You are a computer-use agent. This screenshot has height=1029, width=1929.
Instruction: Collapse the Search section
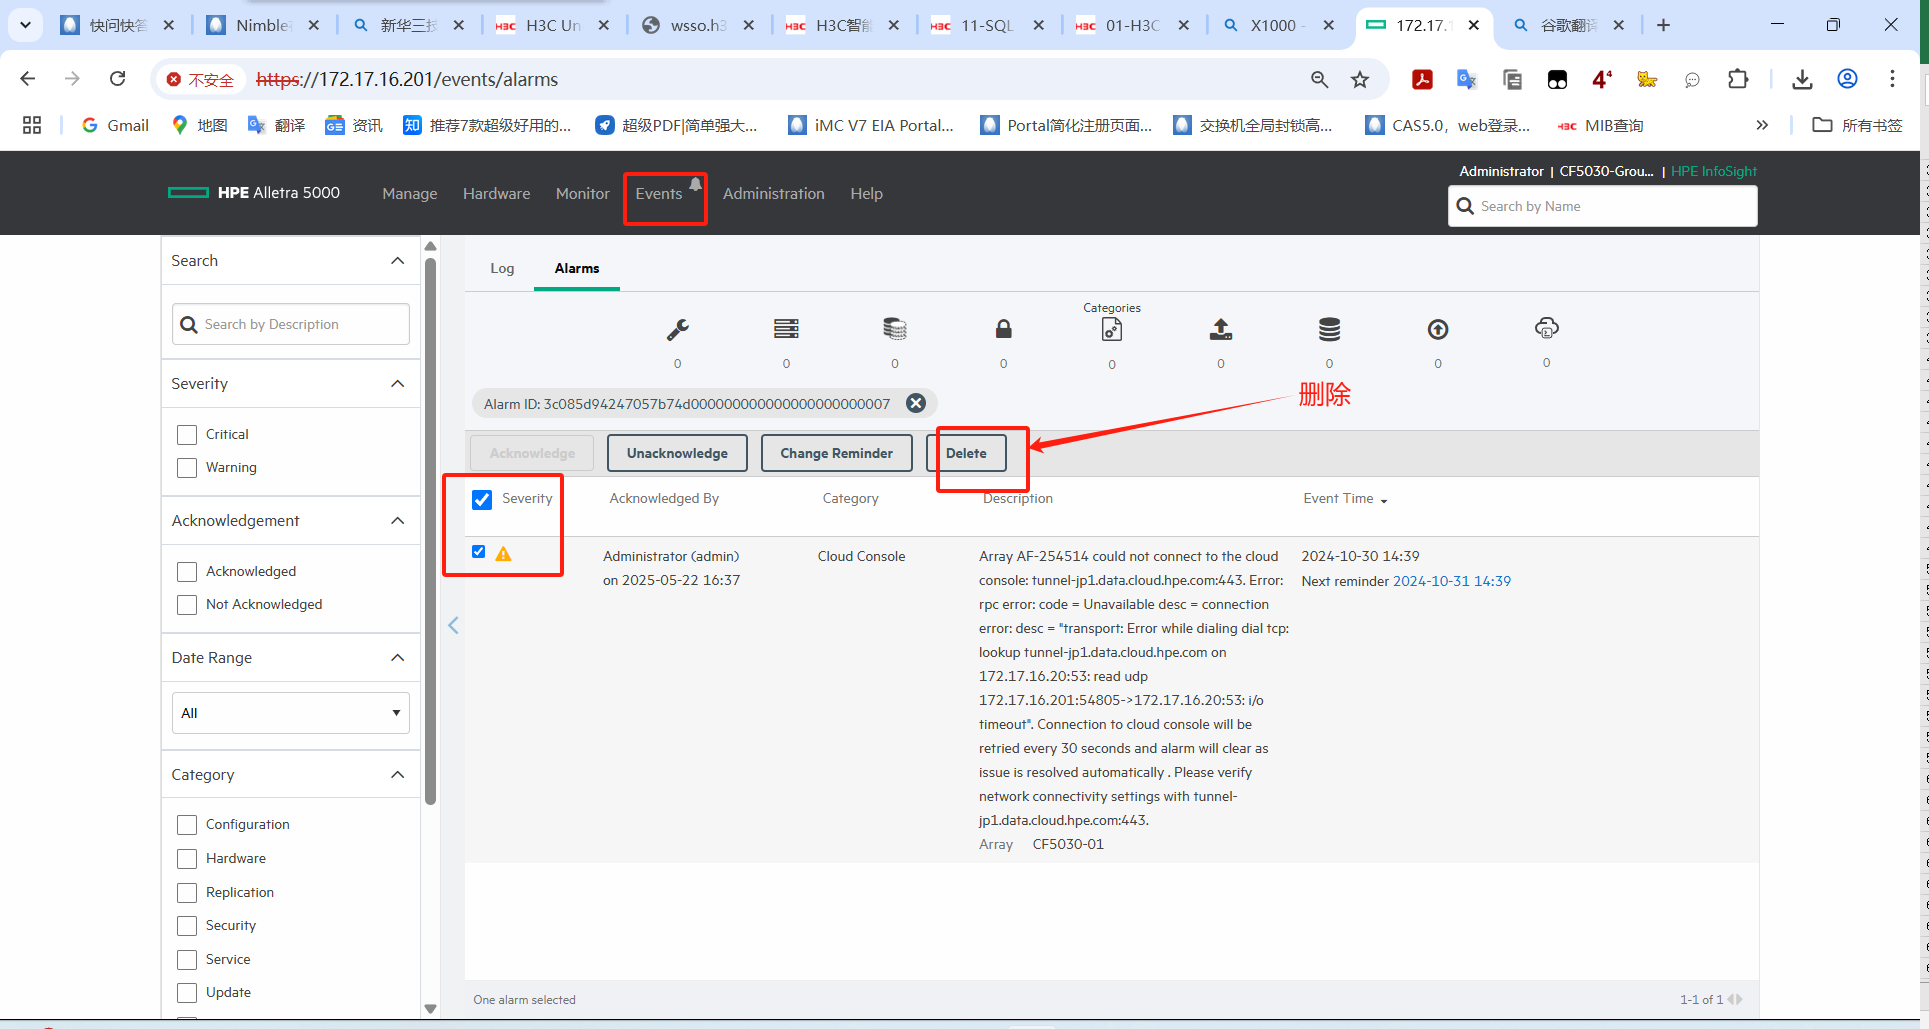pyautogui.click(x=397, y=261)
